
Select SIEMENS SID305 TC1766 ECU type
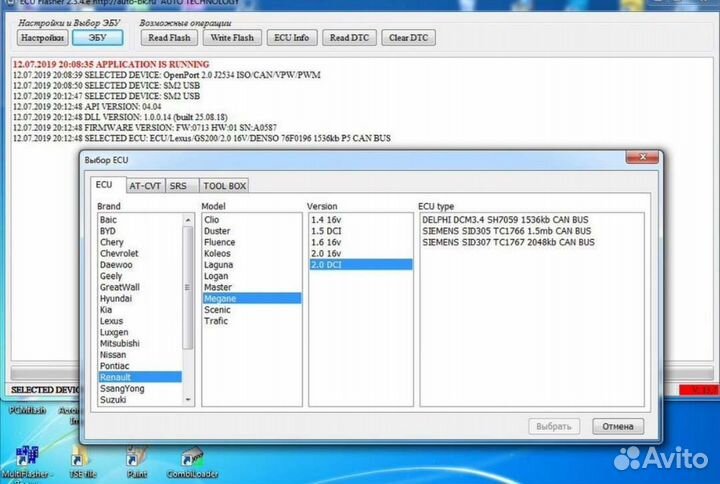tap(532, 231)
